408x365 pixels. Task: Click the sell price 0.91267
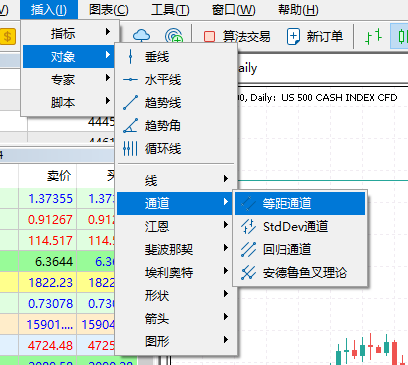click(x=50, y=220)
